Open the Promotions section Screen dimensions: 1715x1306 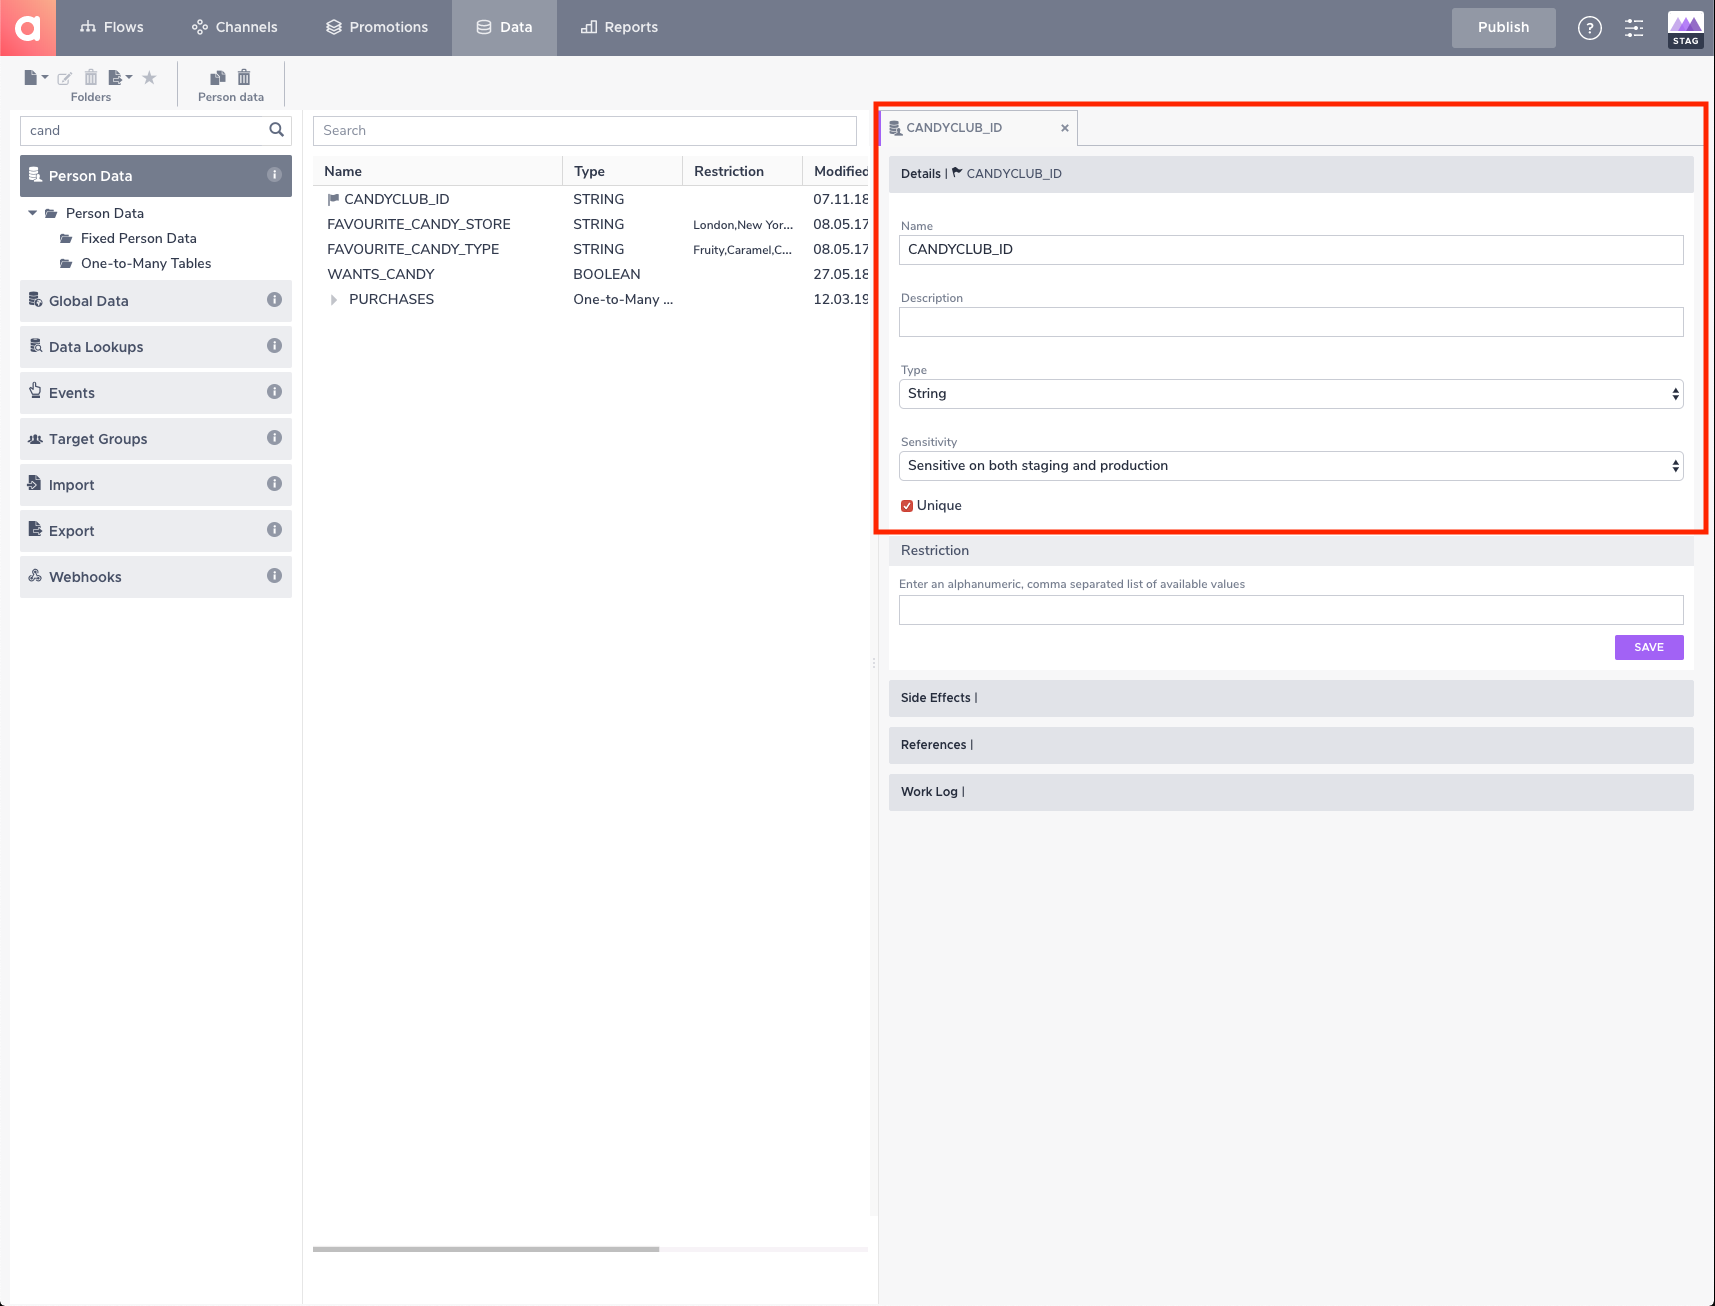coord(377,27)
